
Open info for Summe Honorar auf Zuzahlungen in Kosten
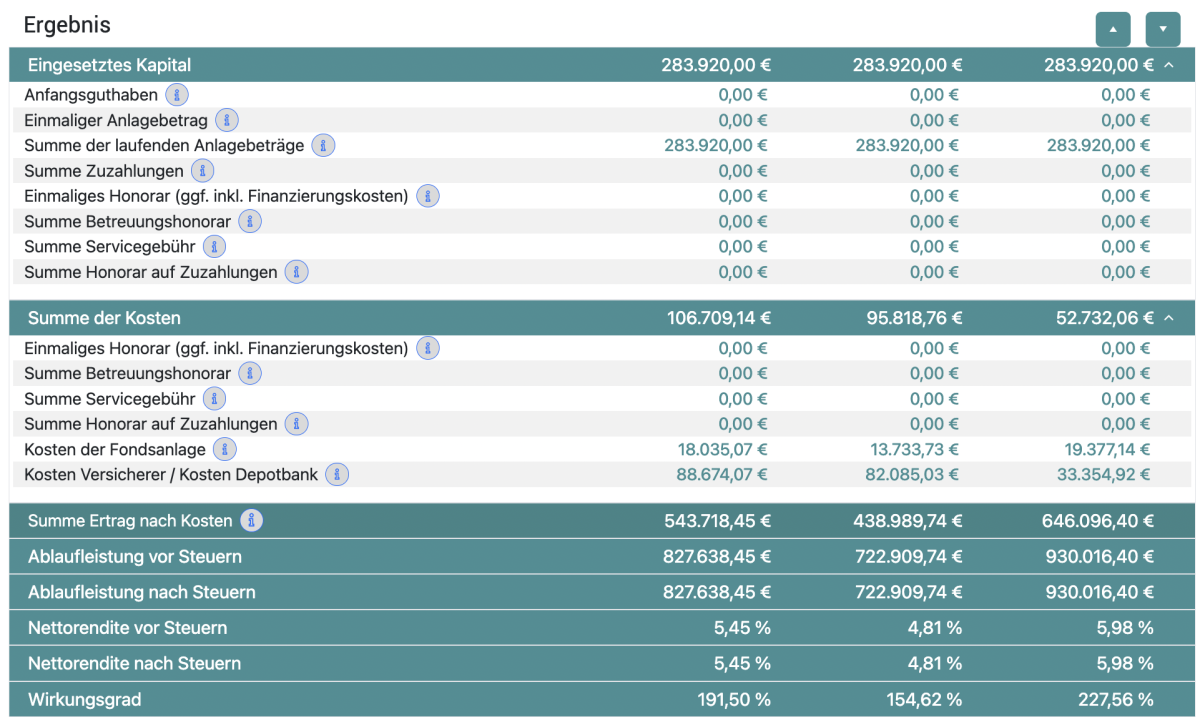click(296, 424)
